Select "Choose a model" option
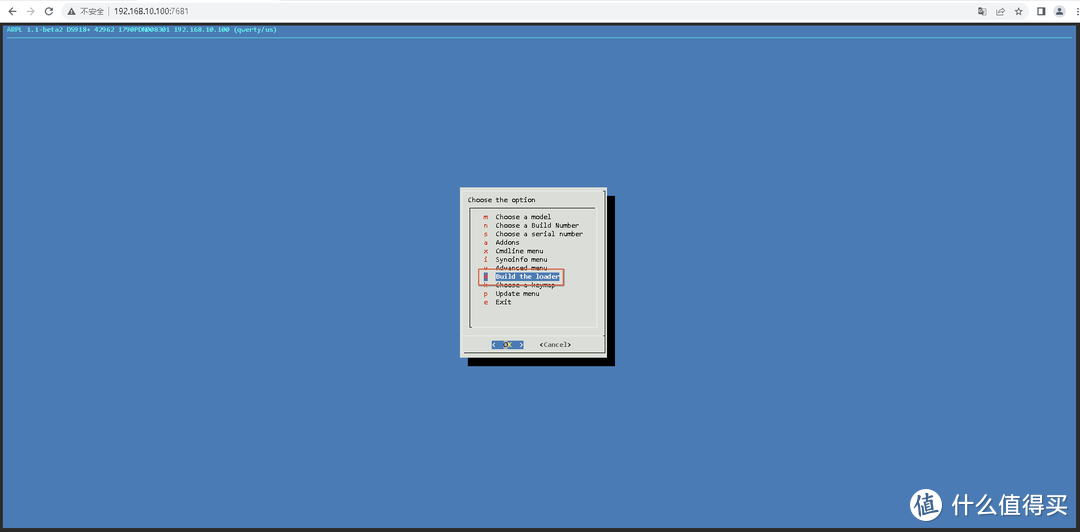This screenshot has width=1080, height=532. point(522,217)
